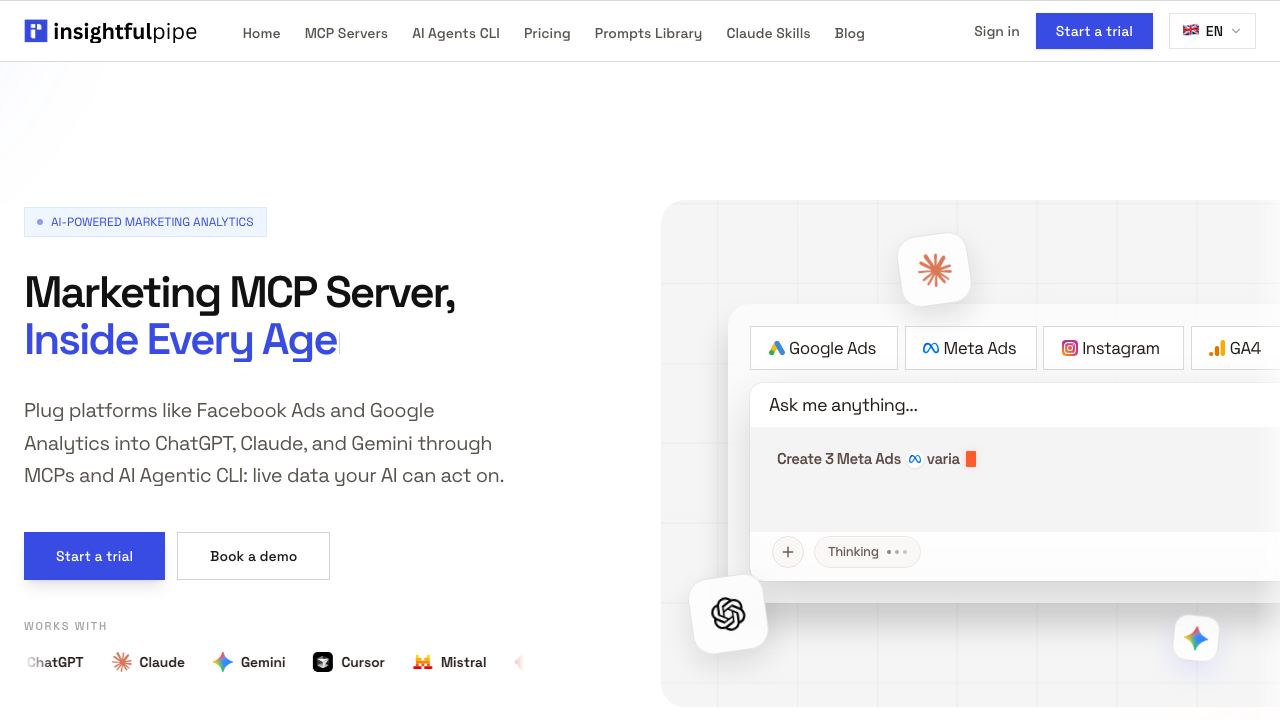Open the Pricing page
This screenshot has height=720, width=1280.
coord(547,33)
